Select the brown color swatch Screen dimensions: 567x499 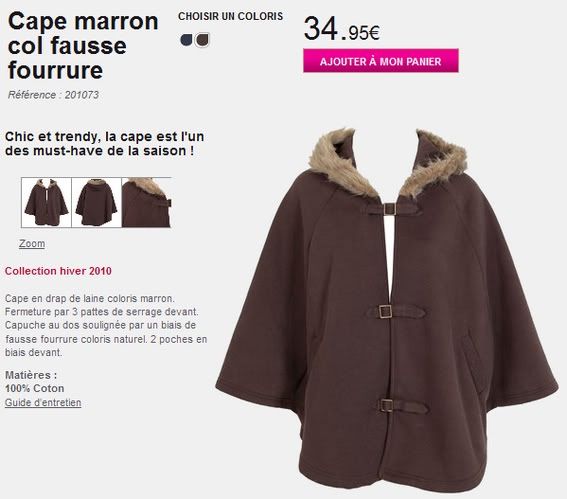202,39
